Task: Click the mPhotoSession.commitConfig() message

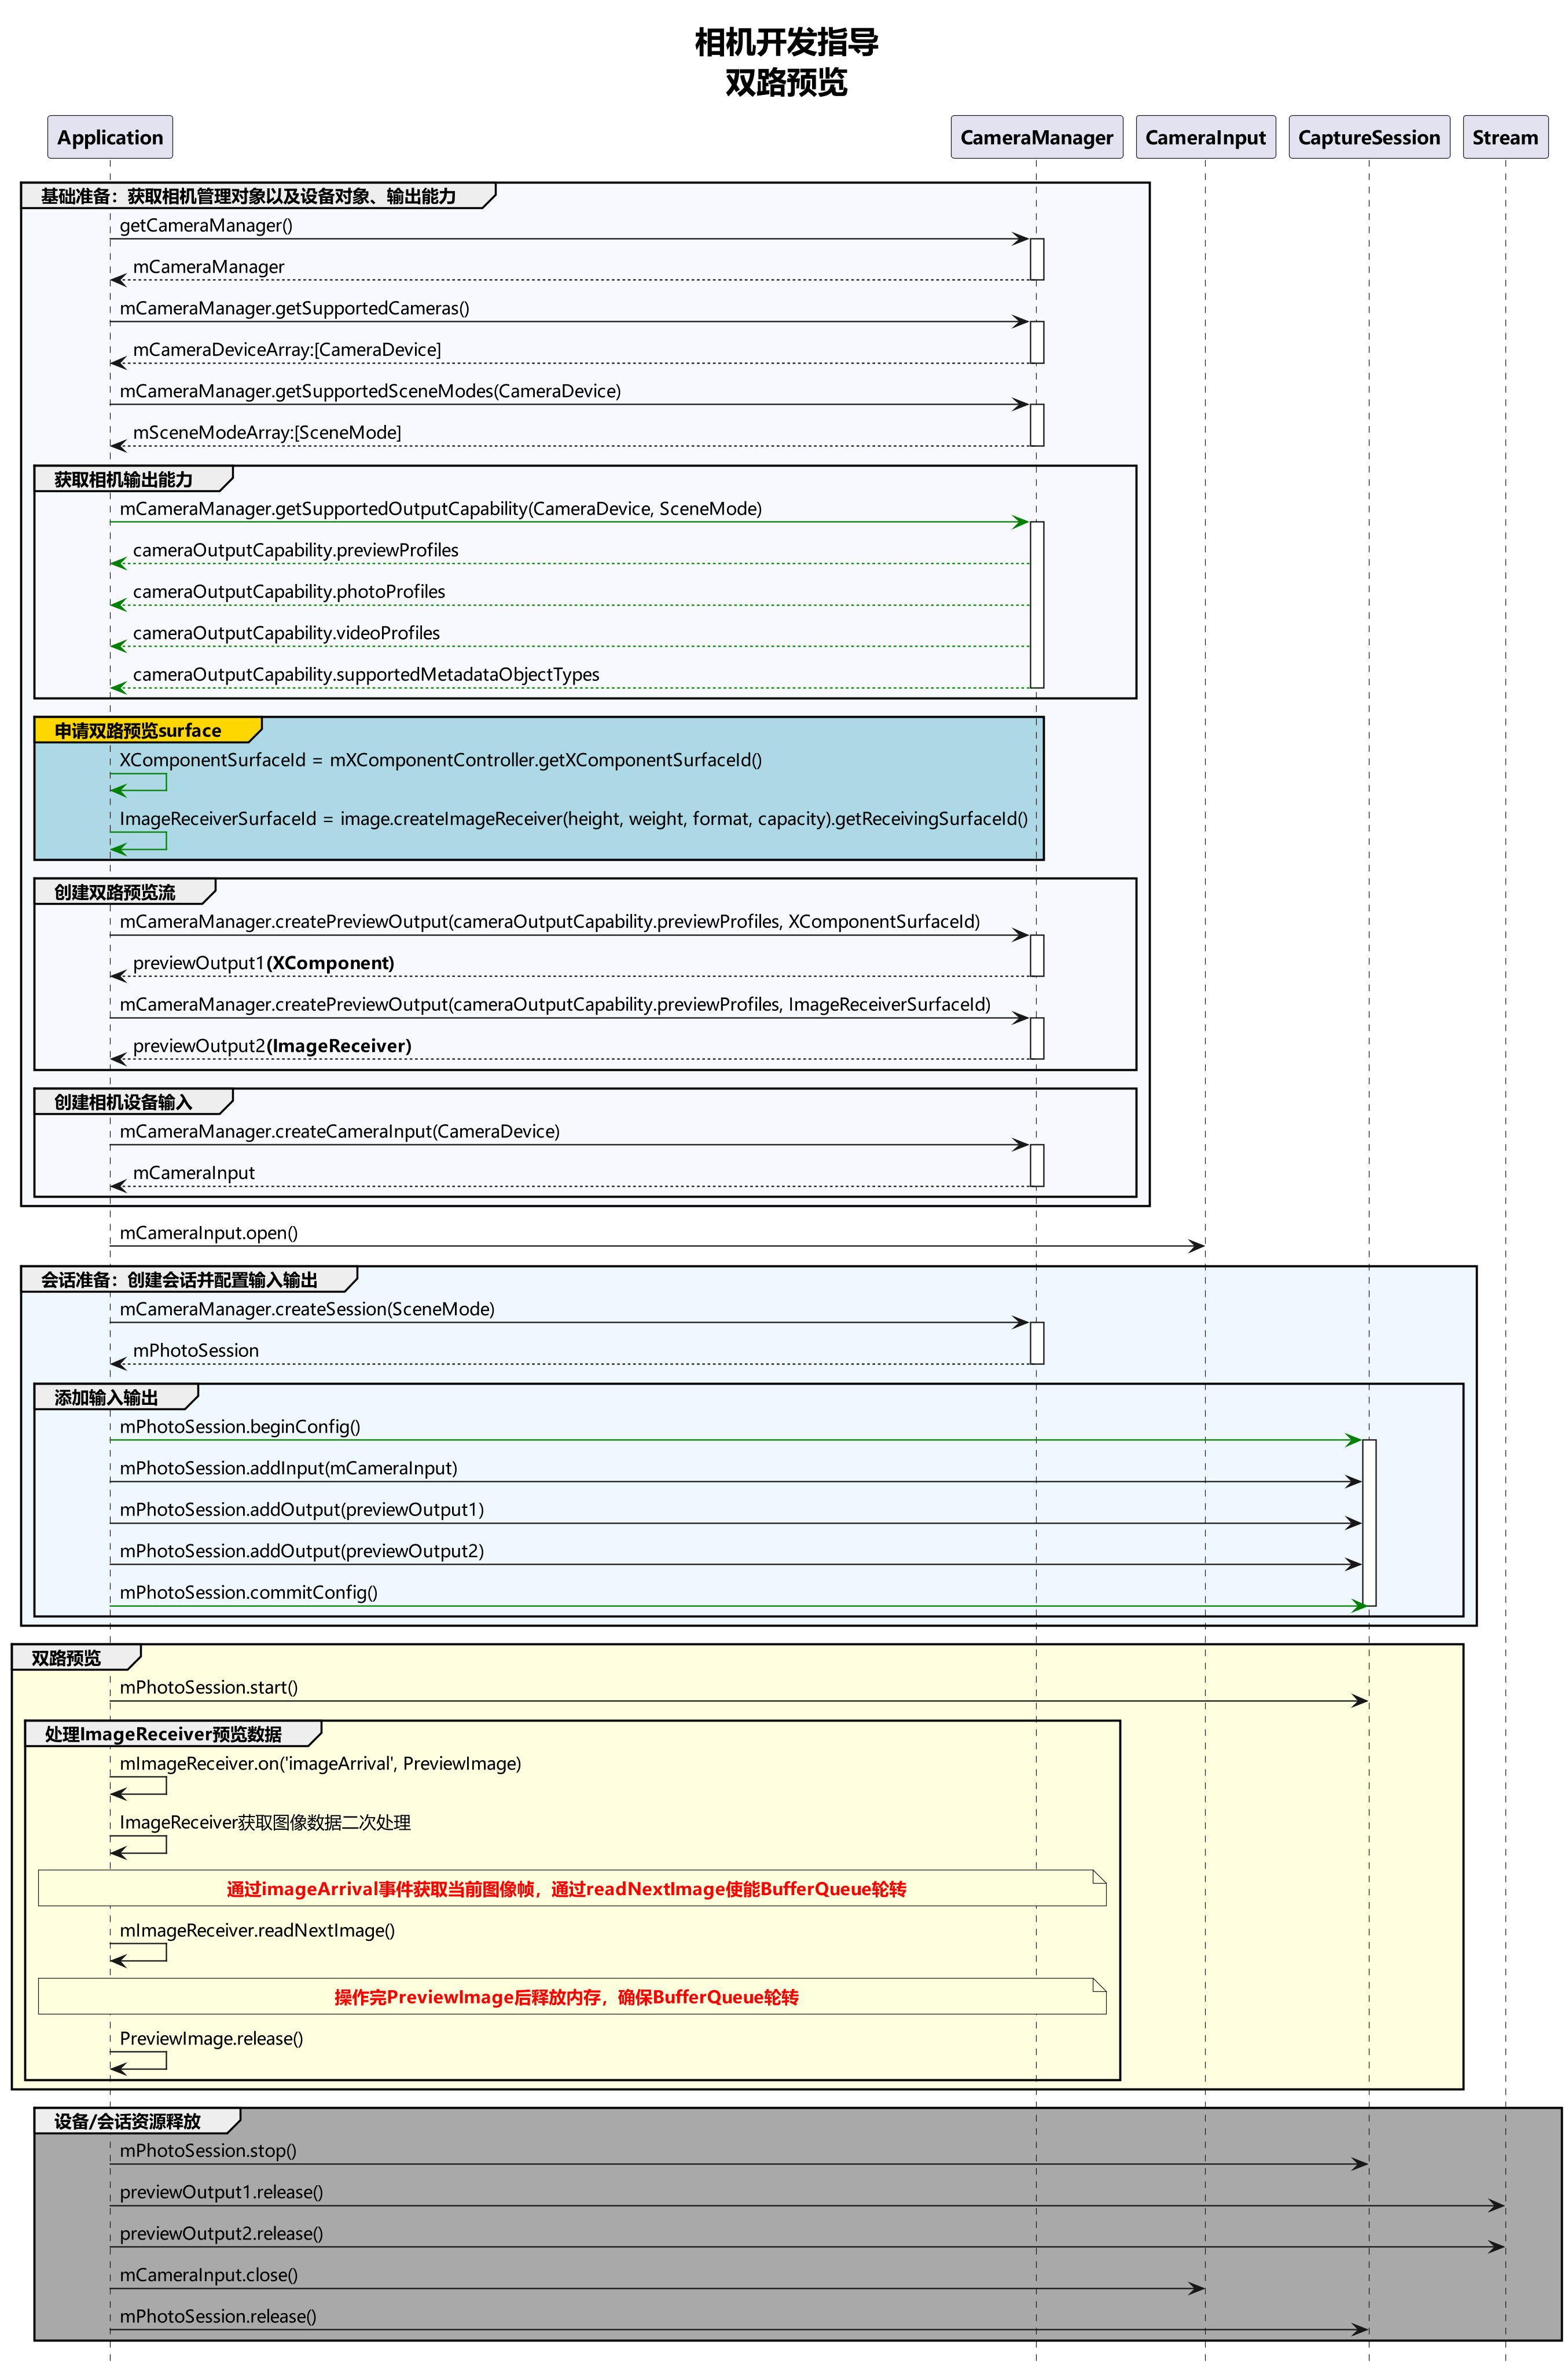Action: (x=248, y=1592)
